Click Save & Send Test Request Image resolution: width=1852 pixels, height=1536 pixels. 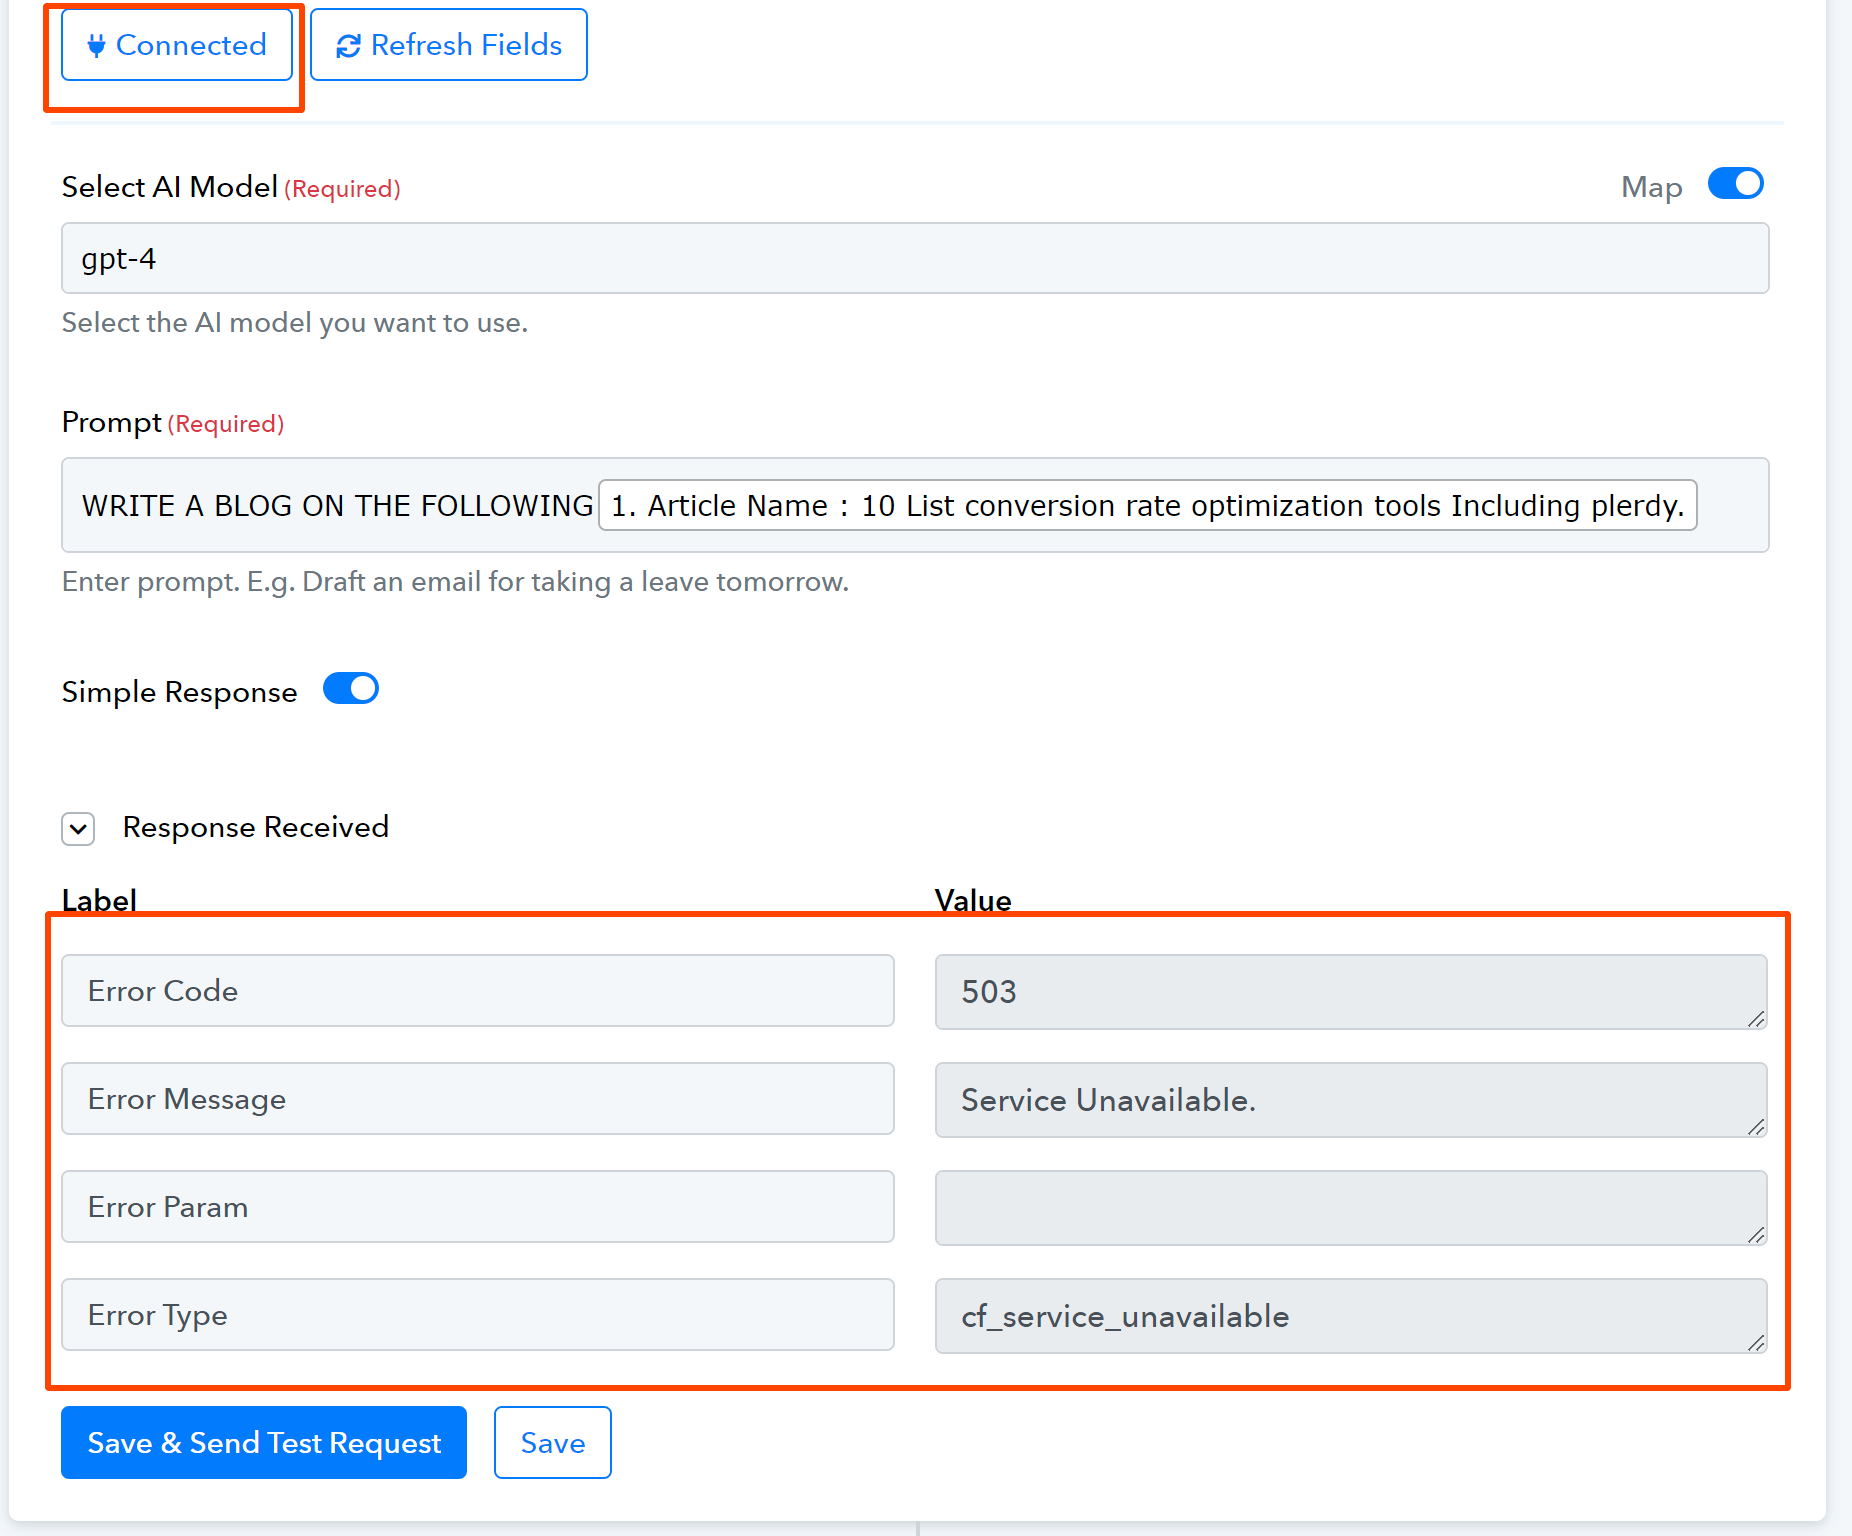(x=264, y=1443)
